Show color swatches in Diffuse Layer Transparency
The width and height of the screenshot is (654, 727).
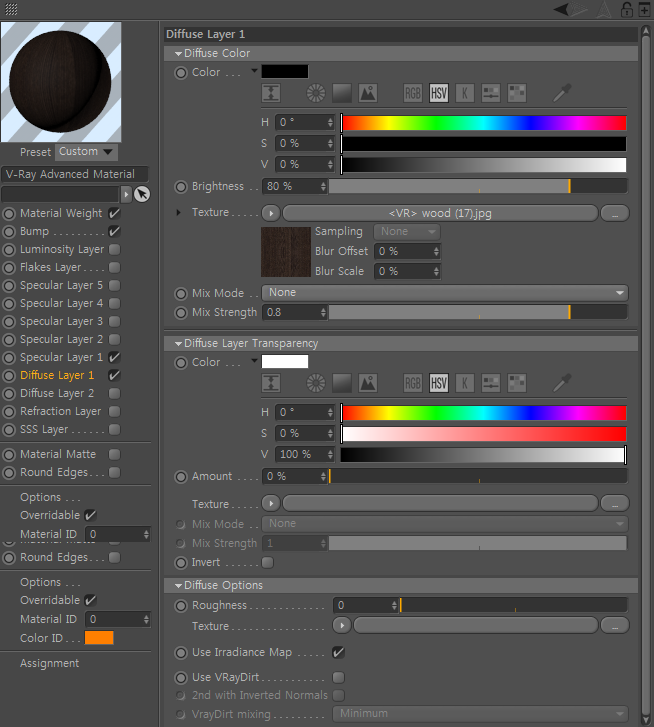(516, 383)
